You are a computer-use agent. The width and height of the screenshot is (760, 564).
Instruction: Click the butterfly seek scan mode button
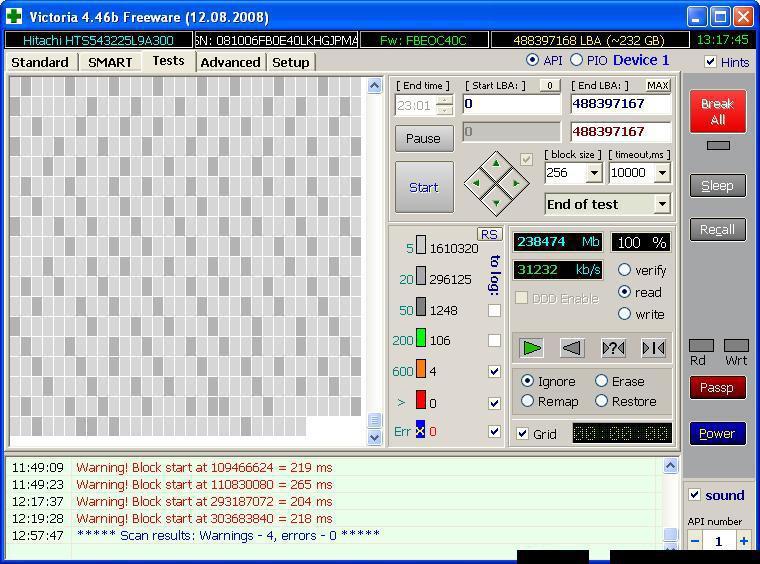(653, 348)
